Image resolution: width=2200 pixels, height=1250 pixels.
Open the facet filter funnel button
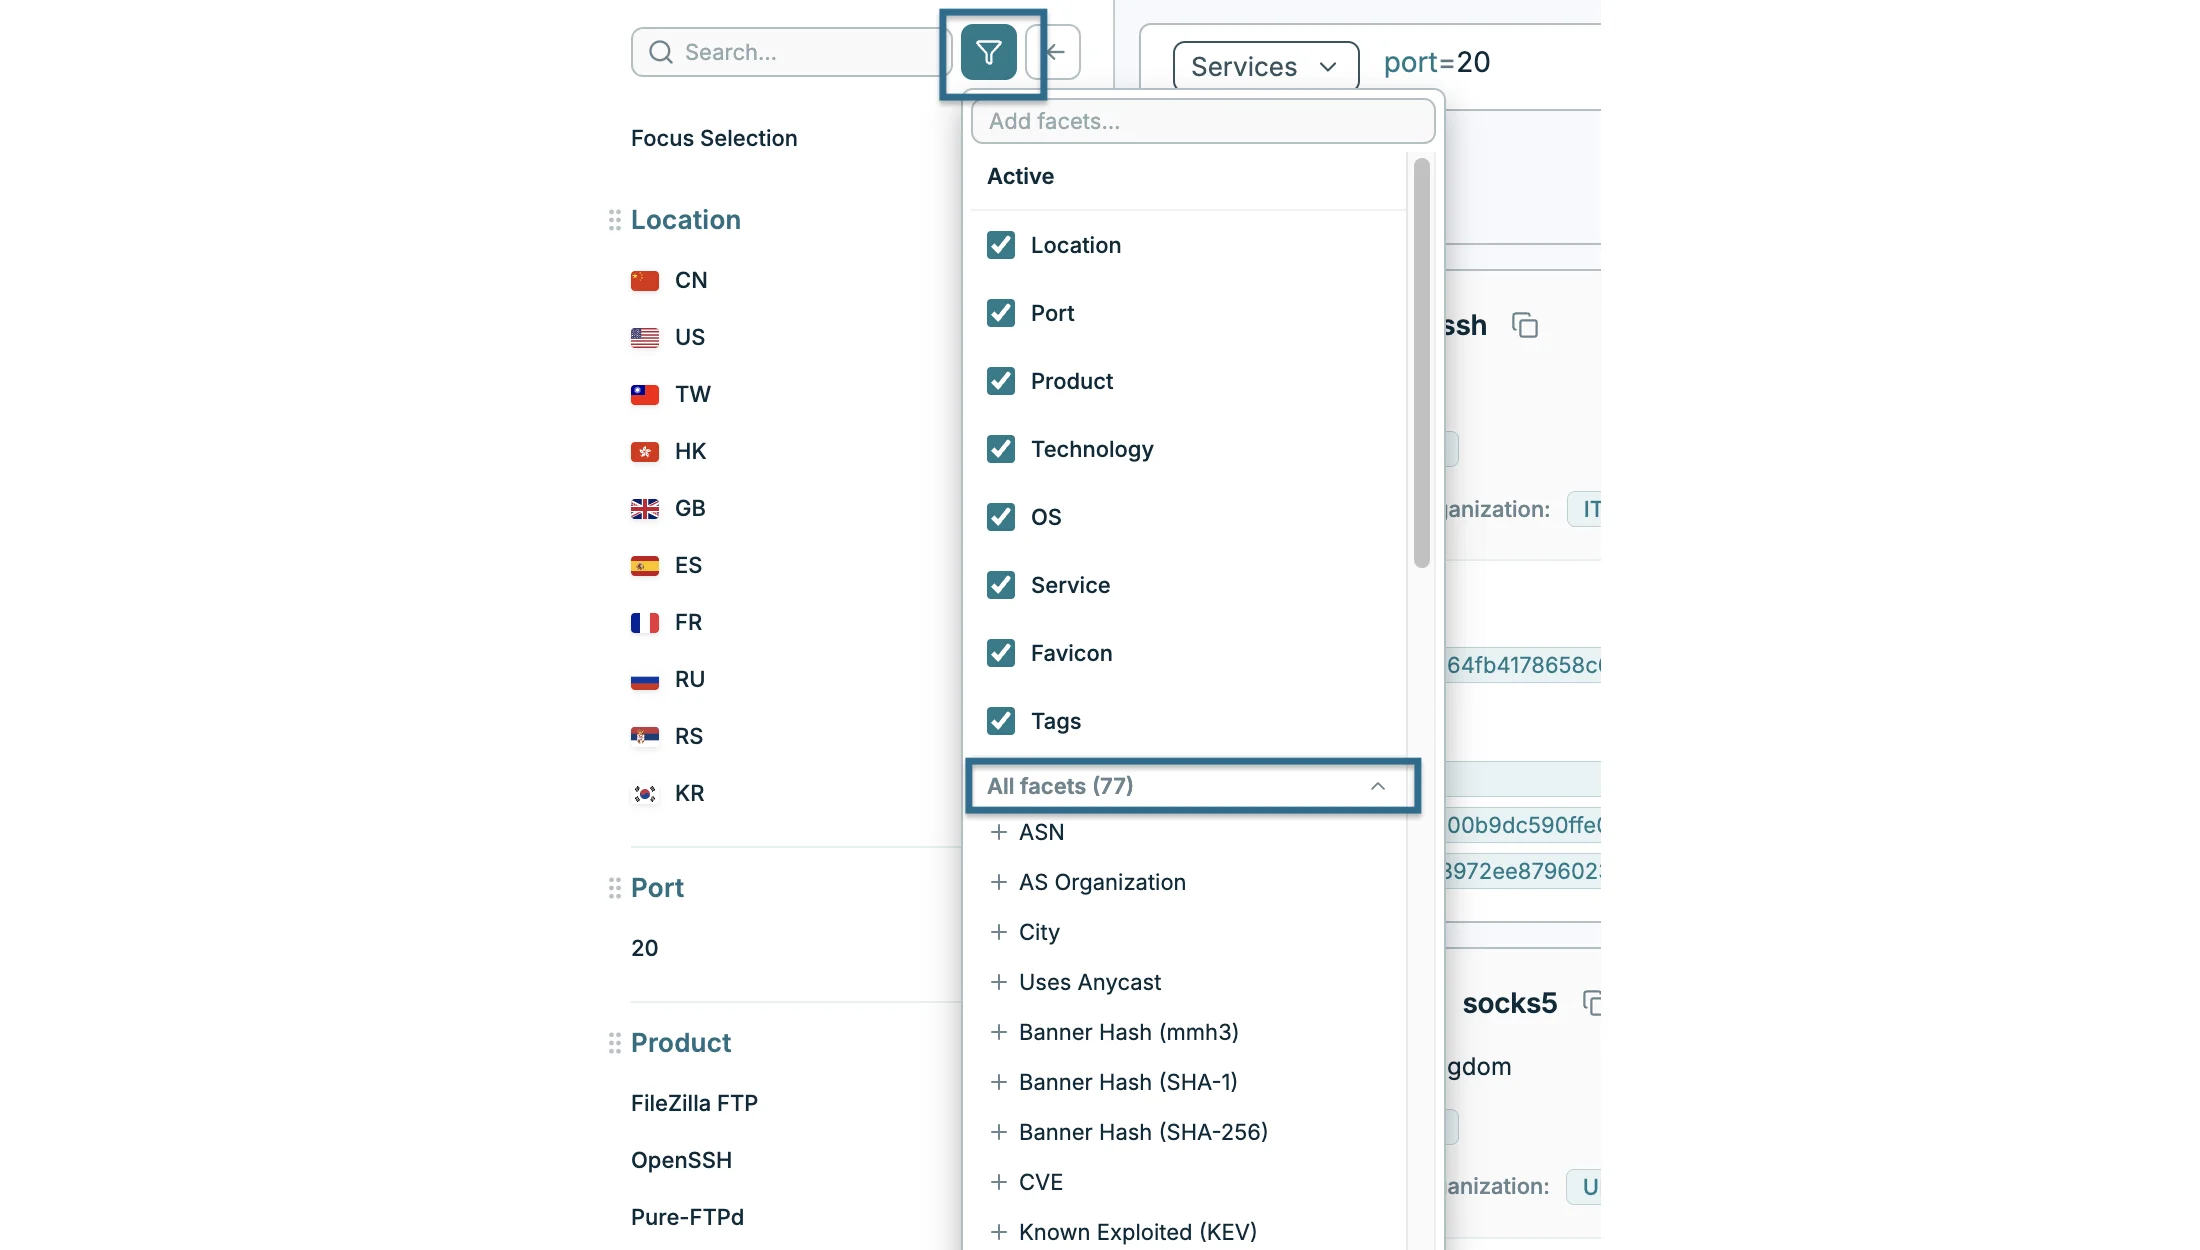[x=988, y=52]
